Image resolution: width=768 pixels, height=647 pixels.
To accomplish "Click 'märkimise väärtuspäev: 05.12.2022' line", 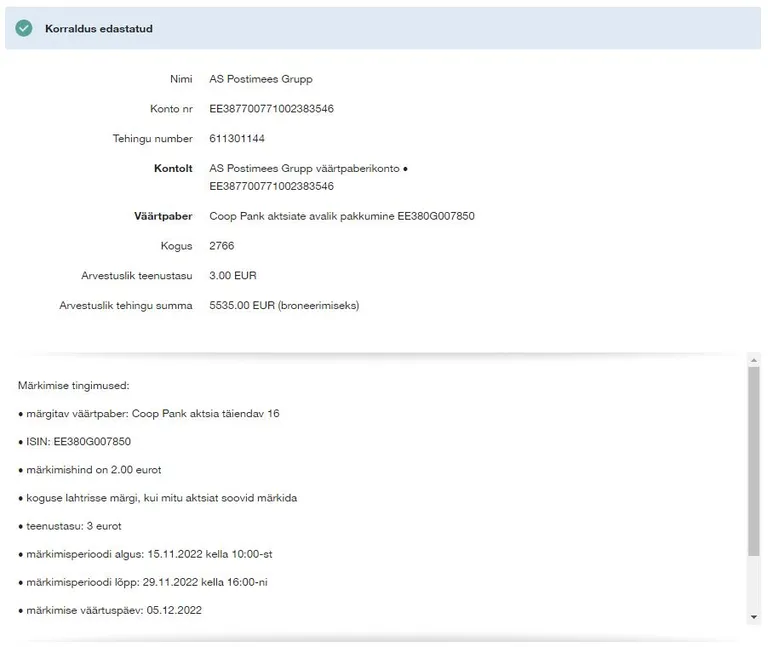I will click(110, 610).
